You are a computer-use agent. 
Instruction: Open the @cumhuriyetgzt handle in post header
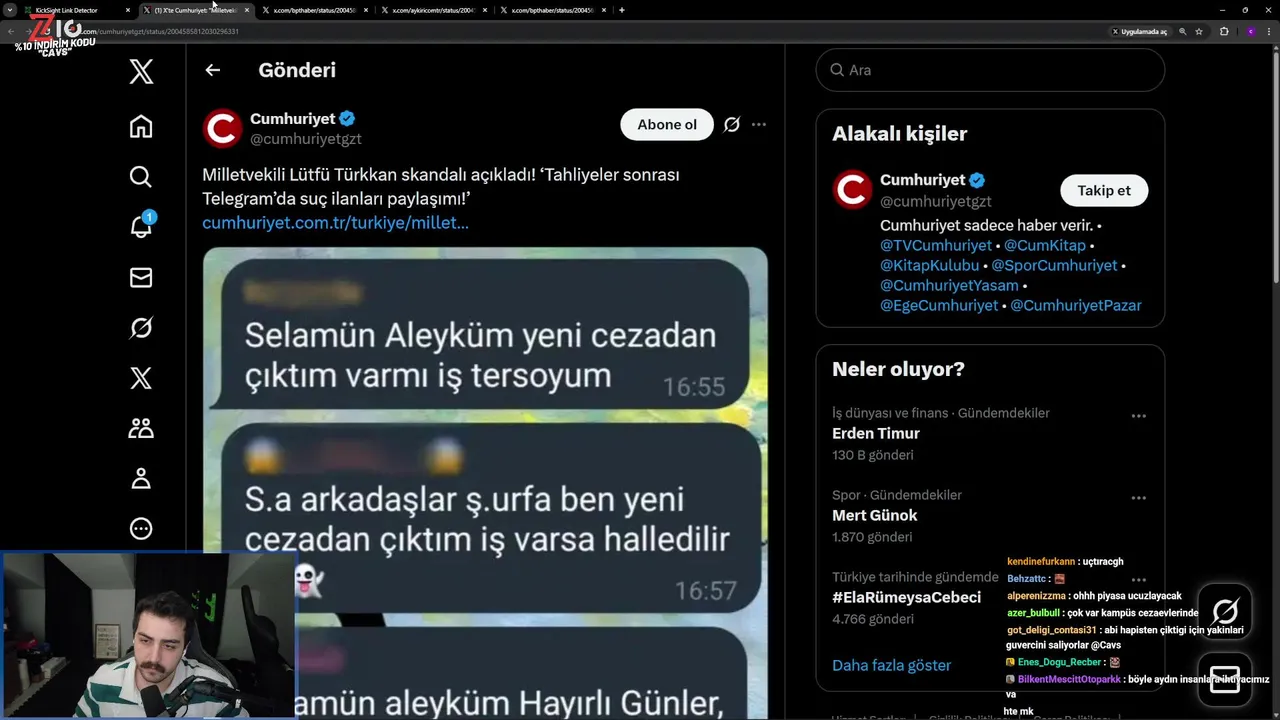pos(305,139)
